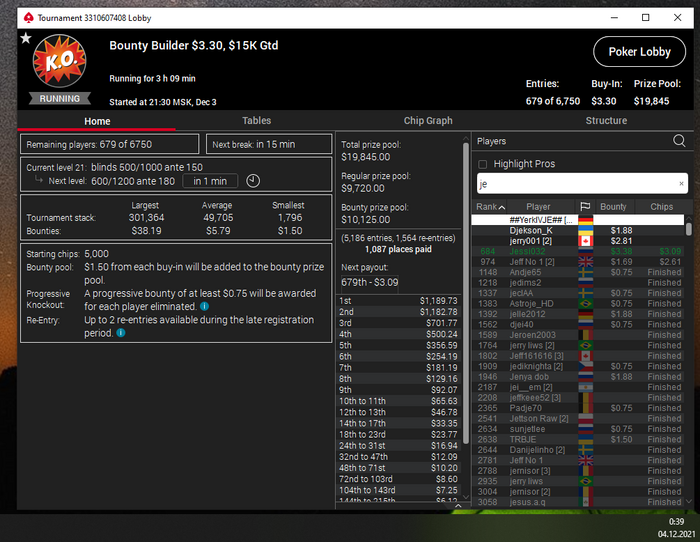Toggle the Highlight Pros checkbox
The image size is (700, 542).
pos(483,164)
